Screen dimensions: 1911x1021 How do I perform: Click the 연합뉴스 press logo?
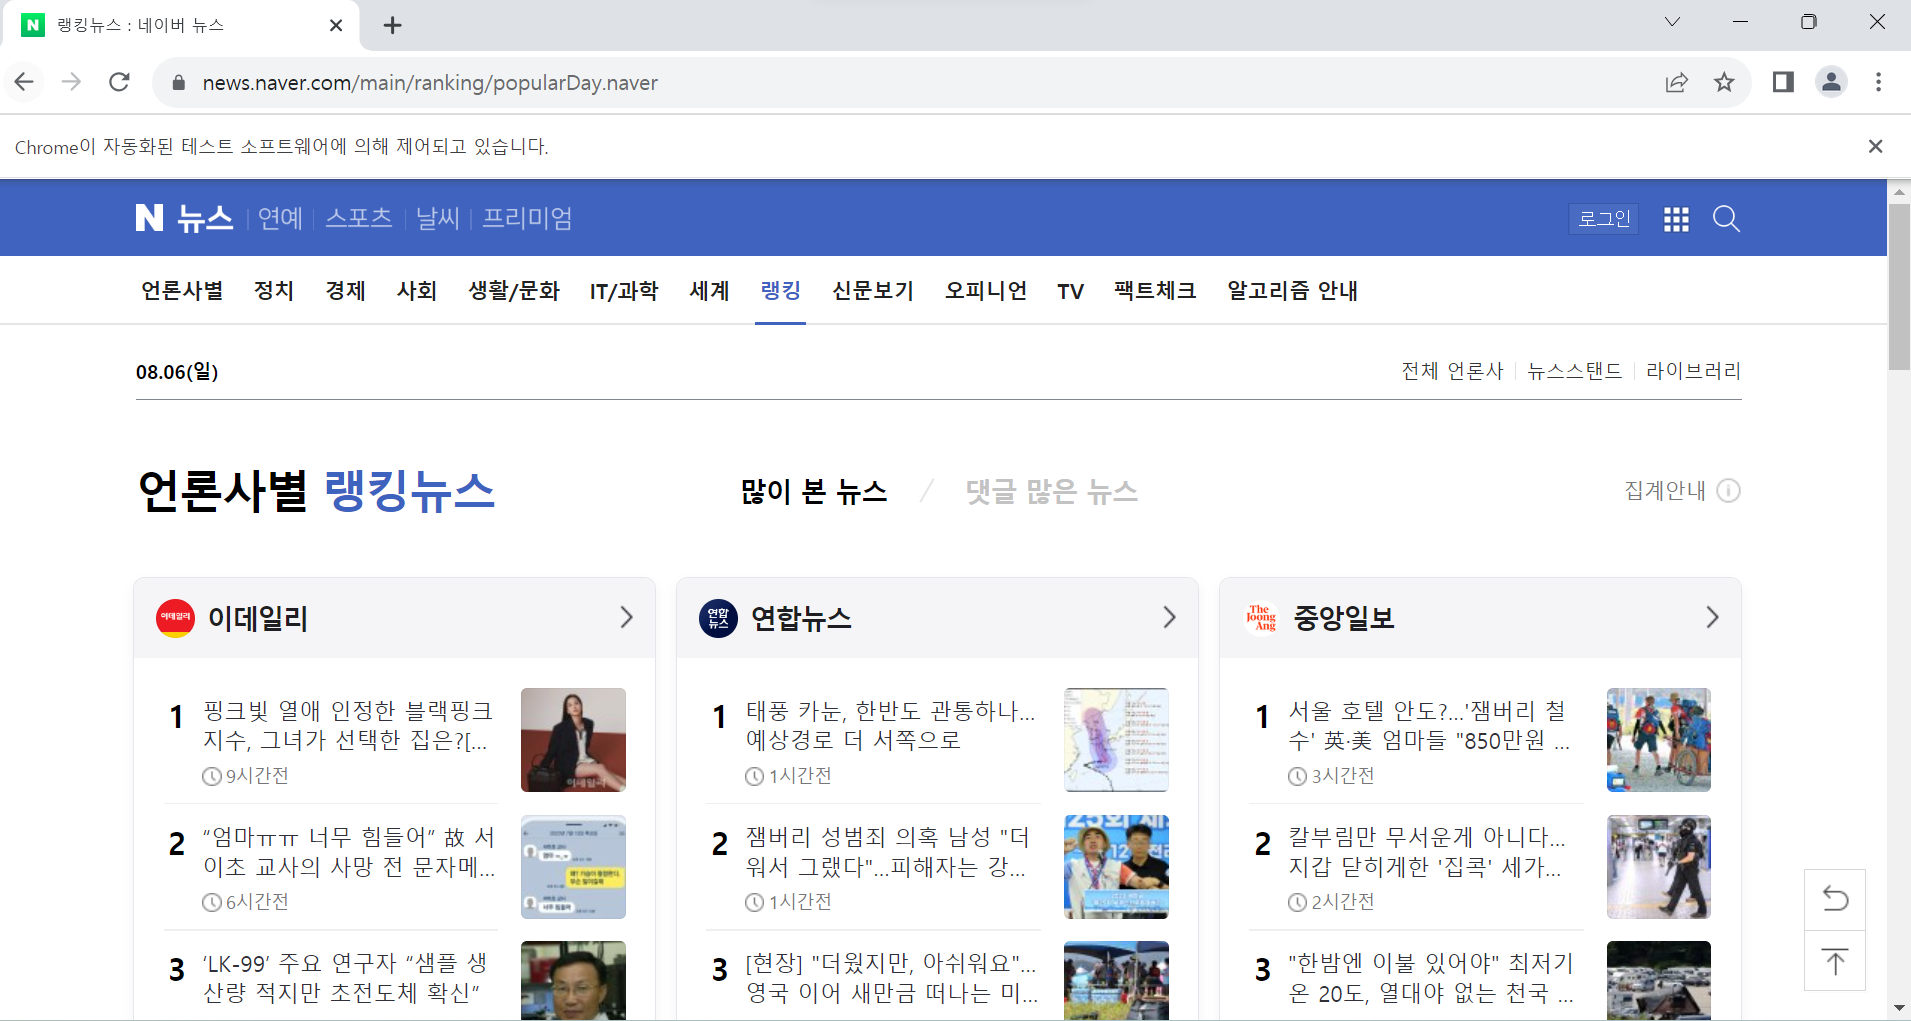[x=718, y=618]
